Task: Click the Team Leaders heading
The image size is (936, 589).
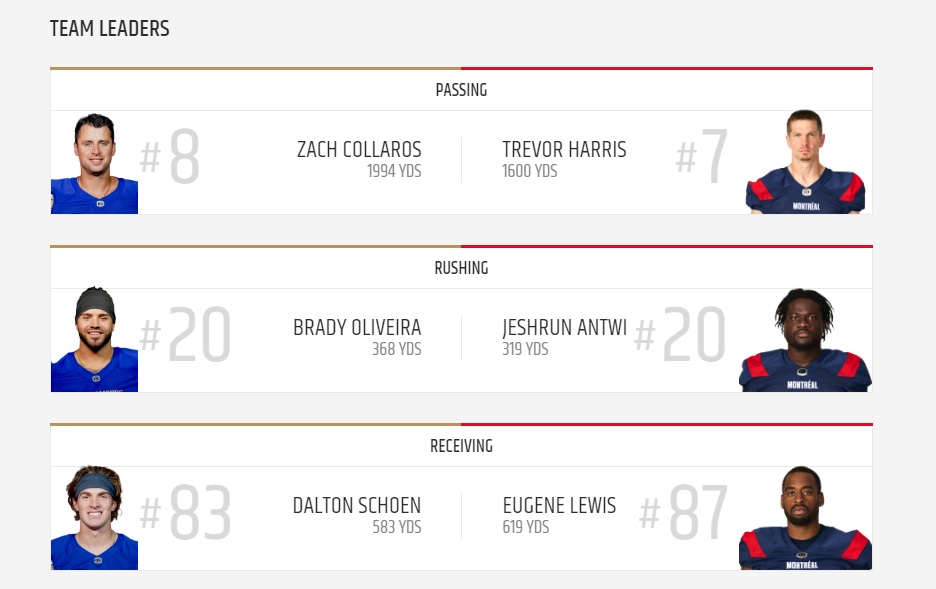Action: click(110, 29)
